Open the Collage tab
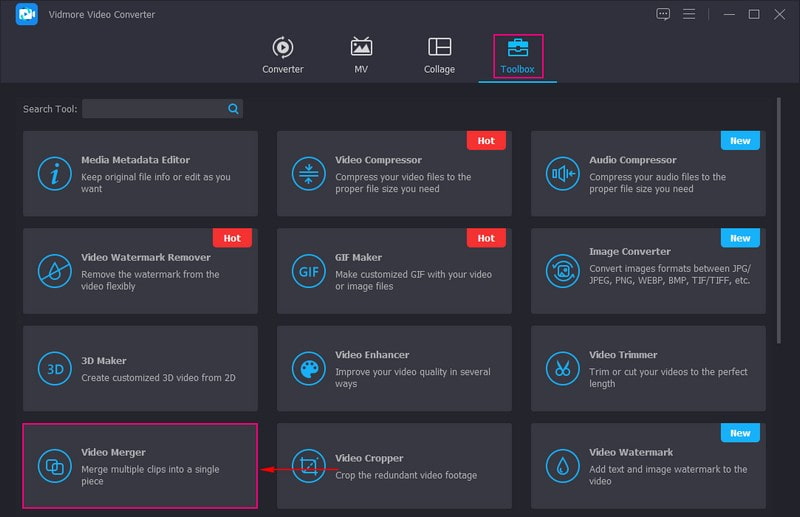 click(439, 55)
